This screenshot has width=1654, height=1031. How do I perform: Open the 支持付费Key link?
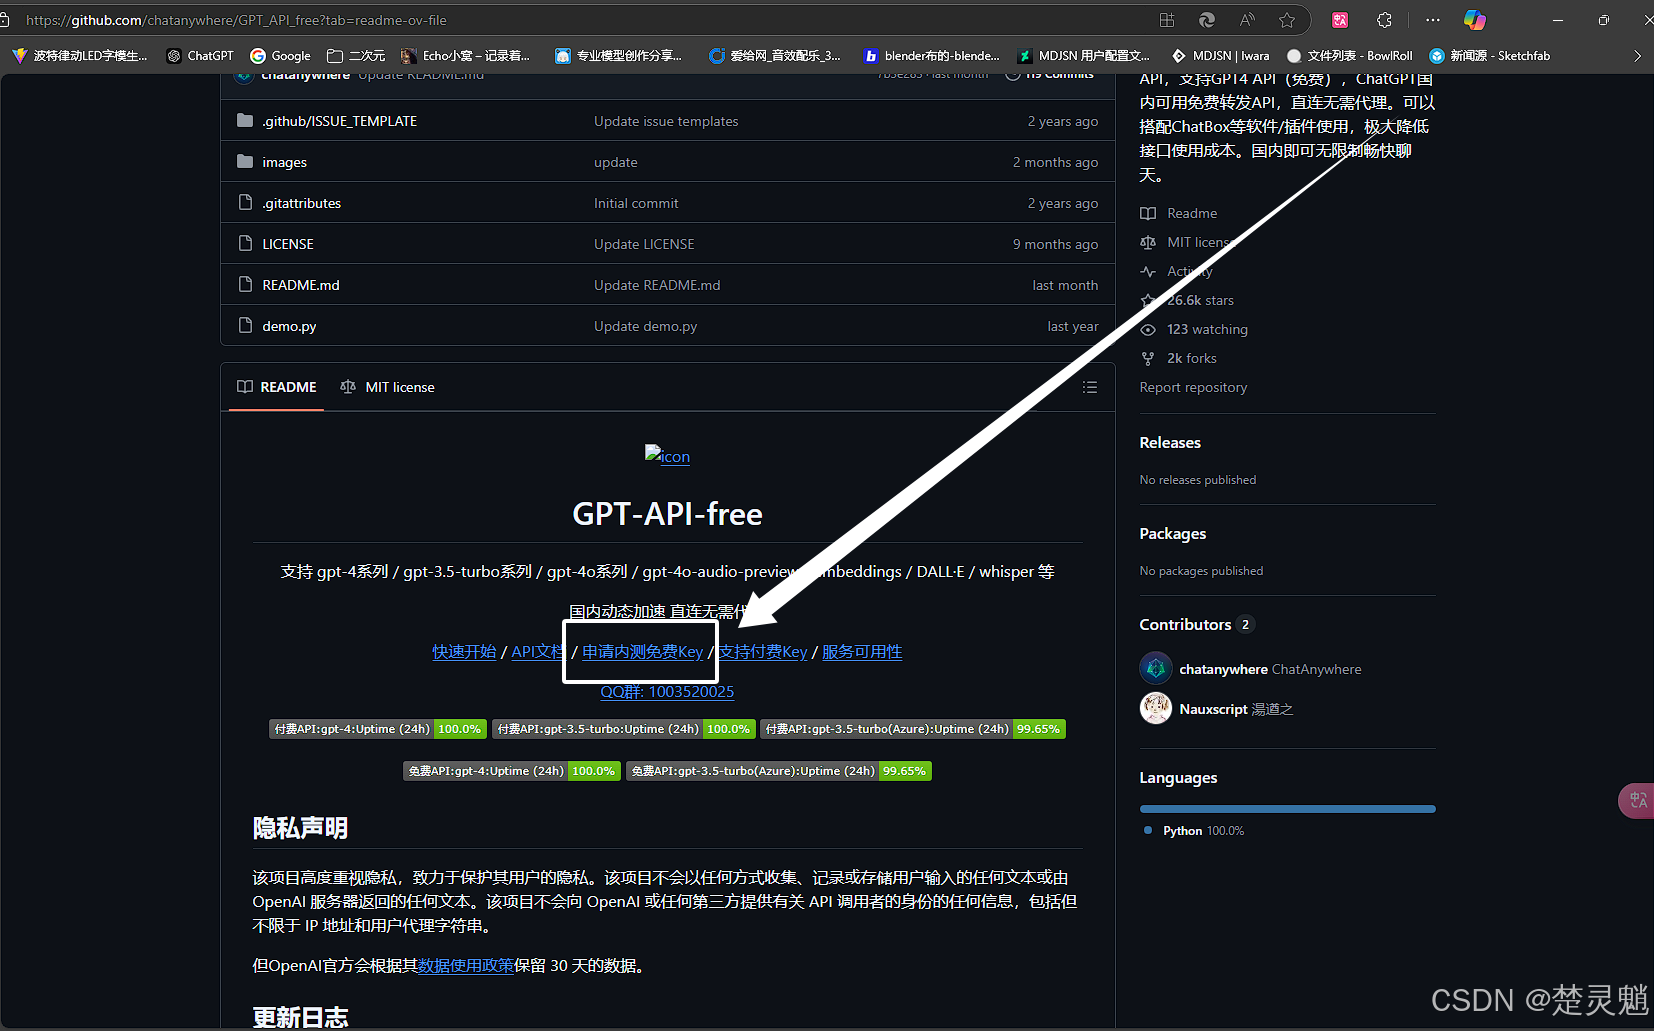coord(763,652)
